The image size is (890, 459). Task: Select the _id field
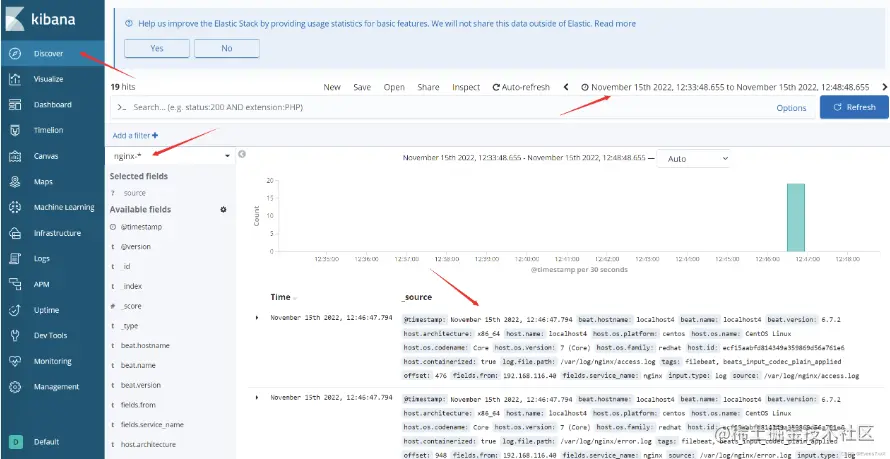[x=125, y=267]
